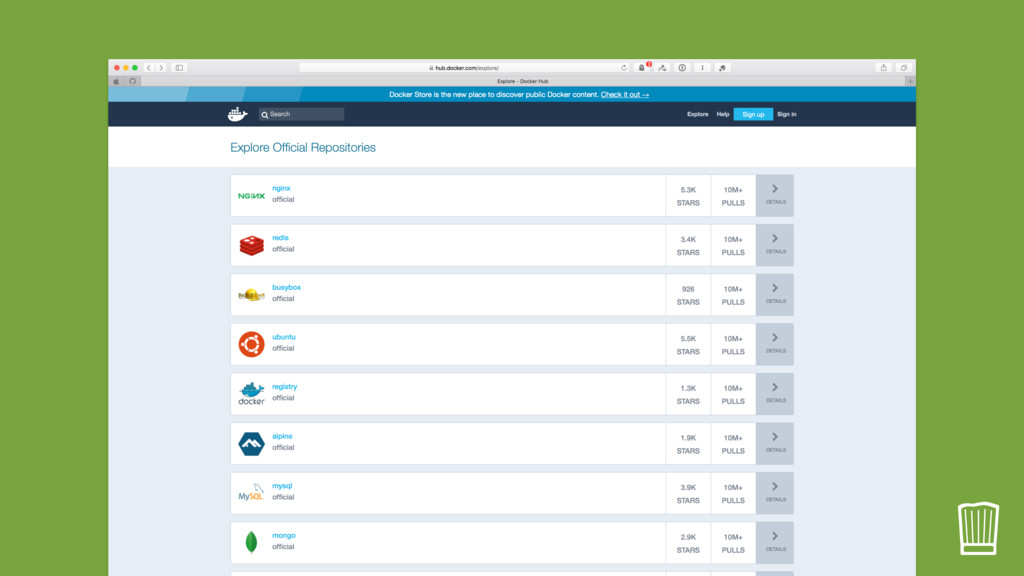Click the 3.9K STARS cell for mysql
The height and width of the screenshot is (576, 1024).
(688, 494)
